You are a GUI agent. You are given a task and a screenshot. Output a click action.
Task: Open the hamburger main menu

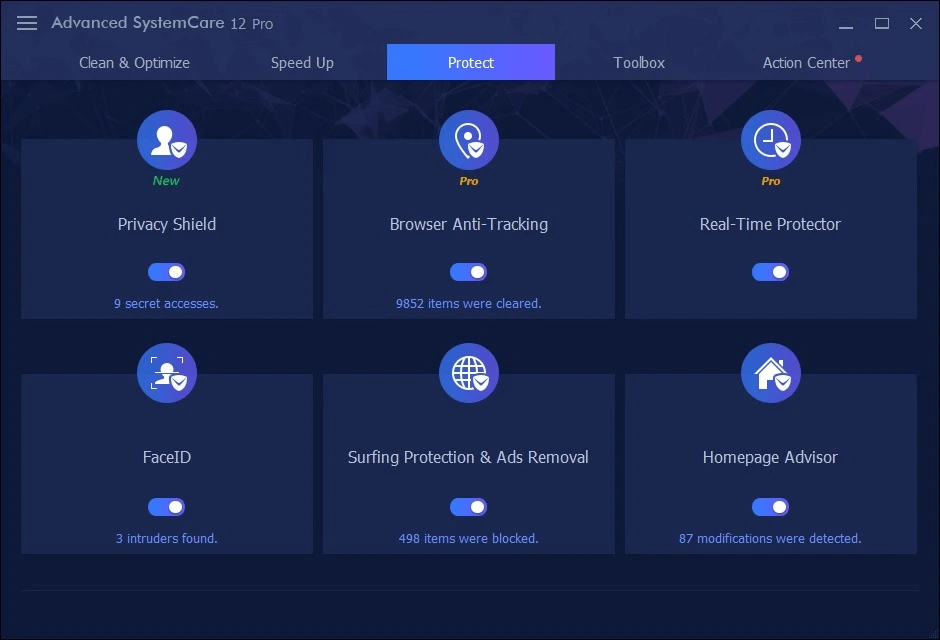click(x=27, y=23)
